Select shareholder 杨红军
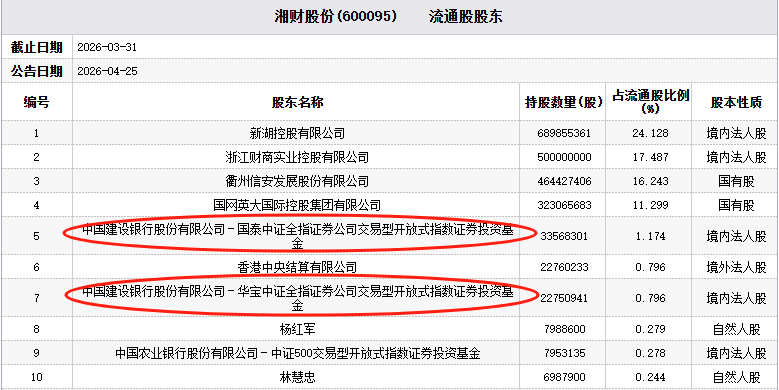The width and height of the screenshot is (779, 390). pos(298,329)
